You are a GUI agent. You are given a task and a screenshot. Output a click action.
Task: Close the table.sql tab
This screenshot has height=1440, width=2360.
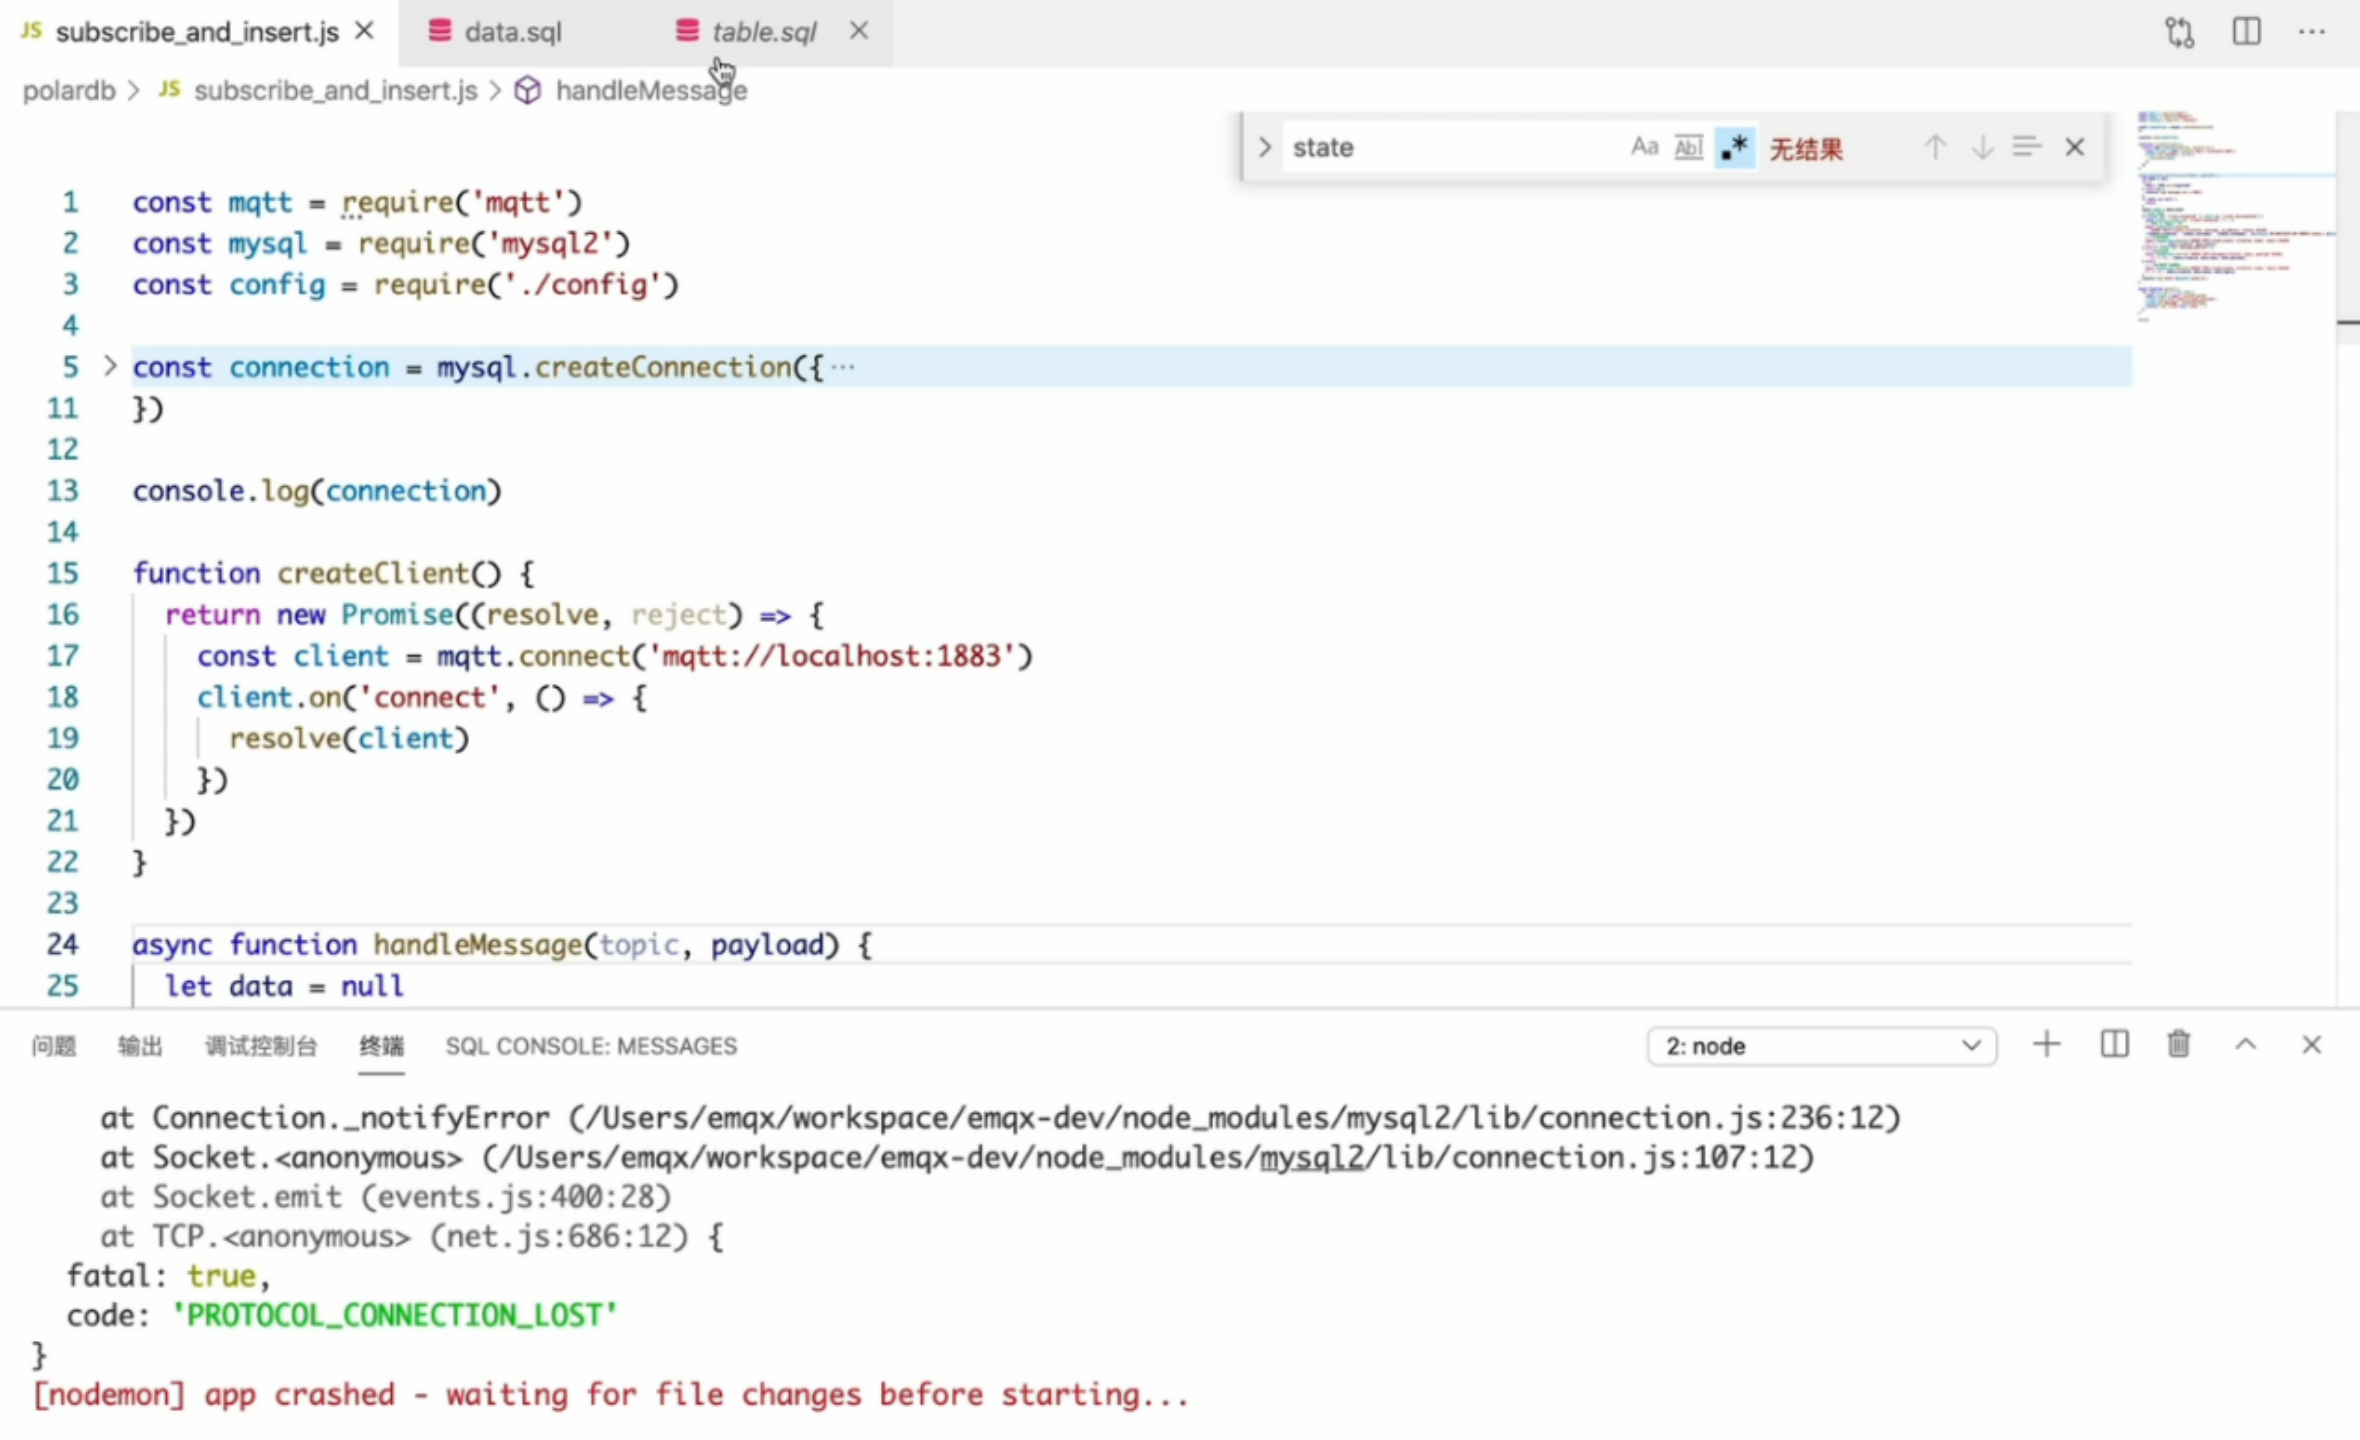(859, 31)
